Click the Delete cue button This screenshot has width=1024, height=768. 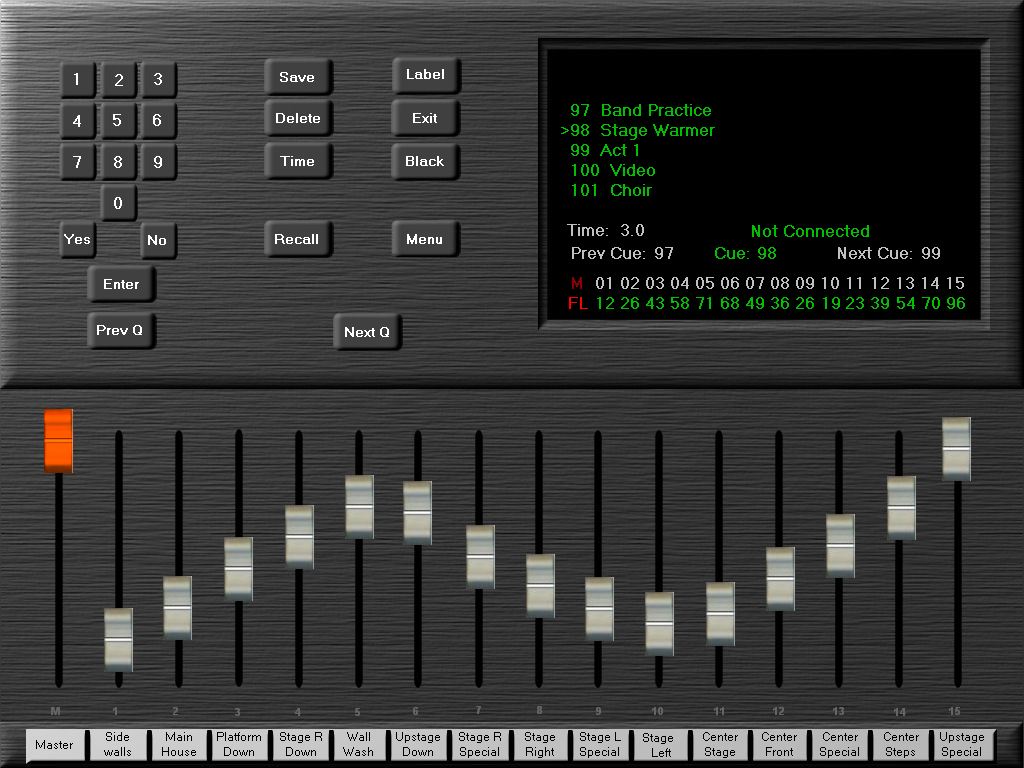tap(298, 118)
